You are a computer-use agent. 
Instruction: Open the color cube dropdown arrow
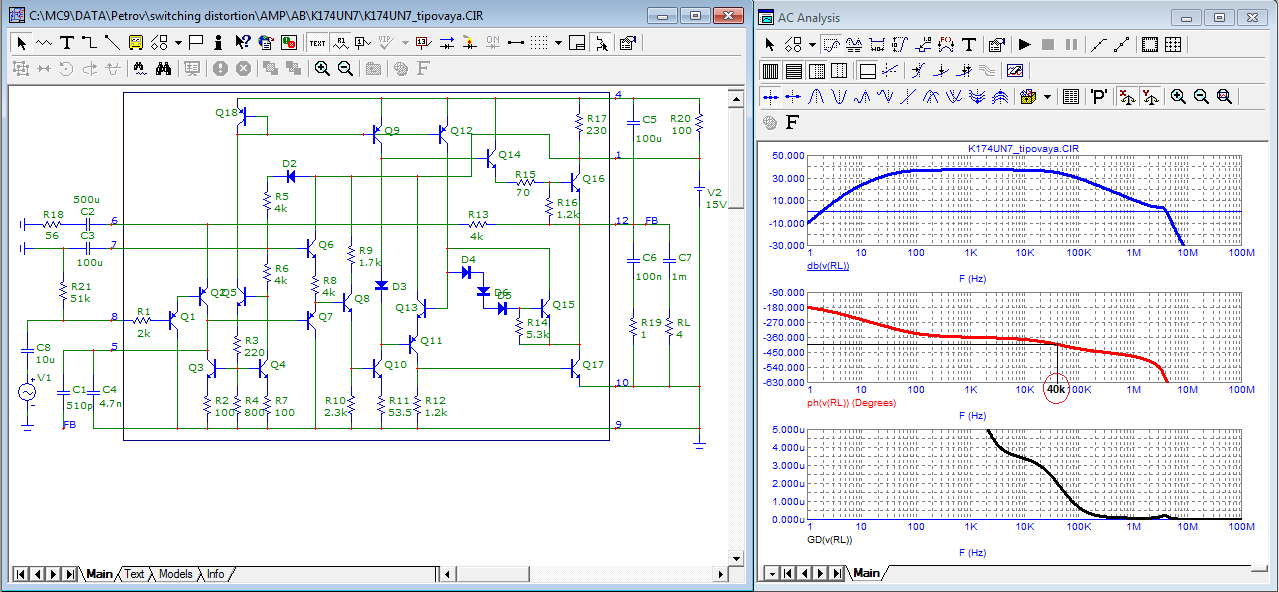click(1047, 97)
